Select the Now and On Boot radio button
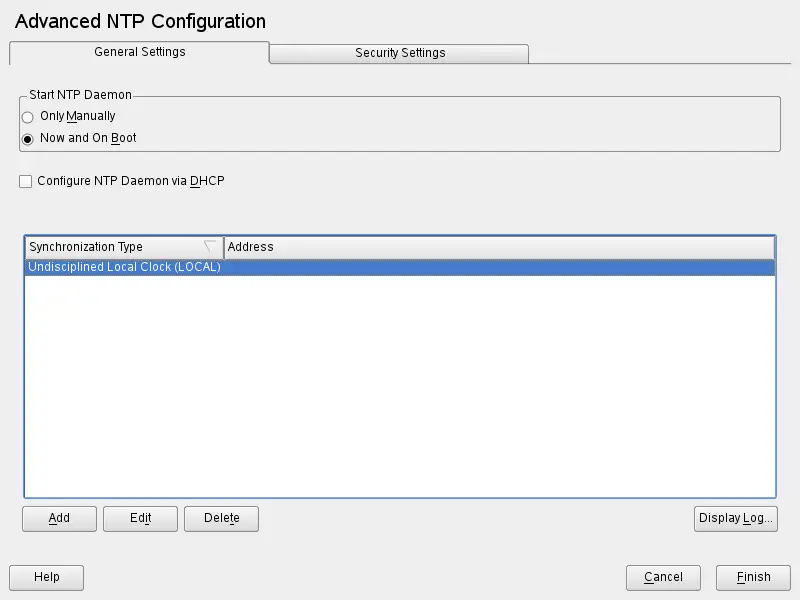Image resolution: width=800 pixels, height=600 pixels. pos(28,139)
